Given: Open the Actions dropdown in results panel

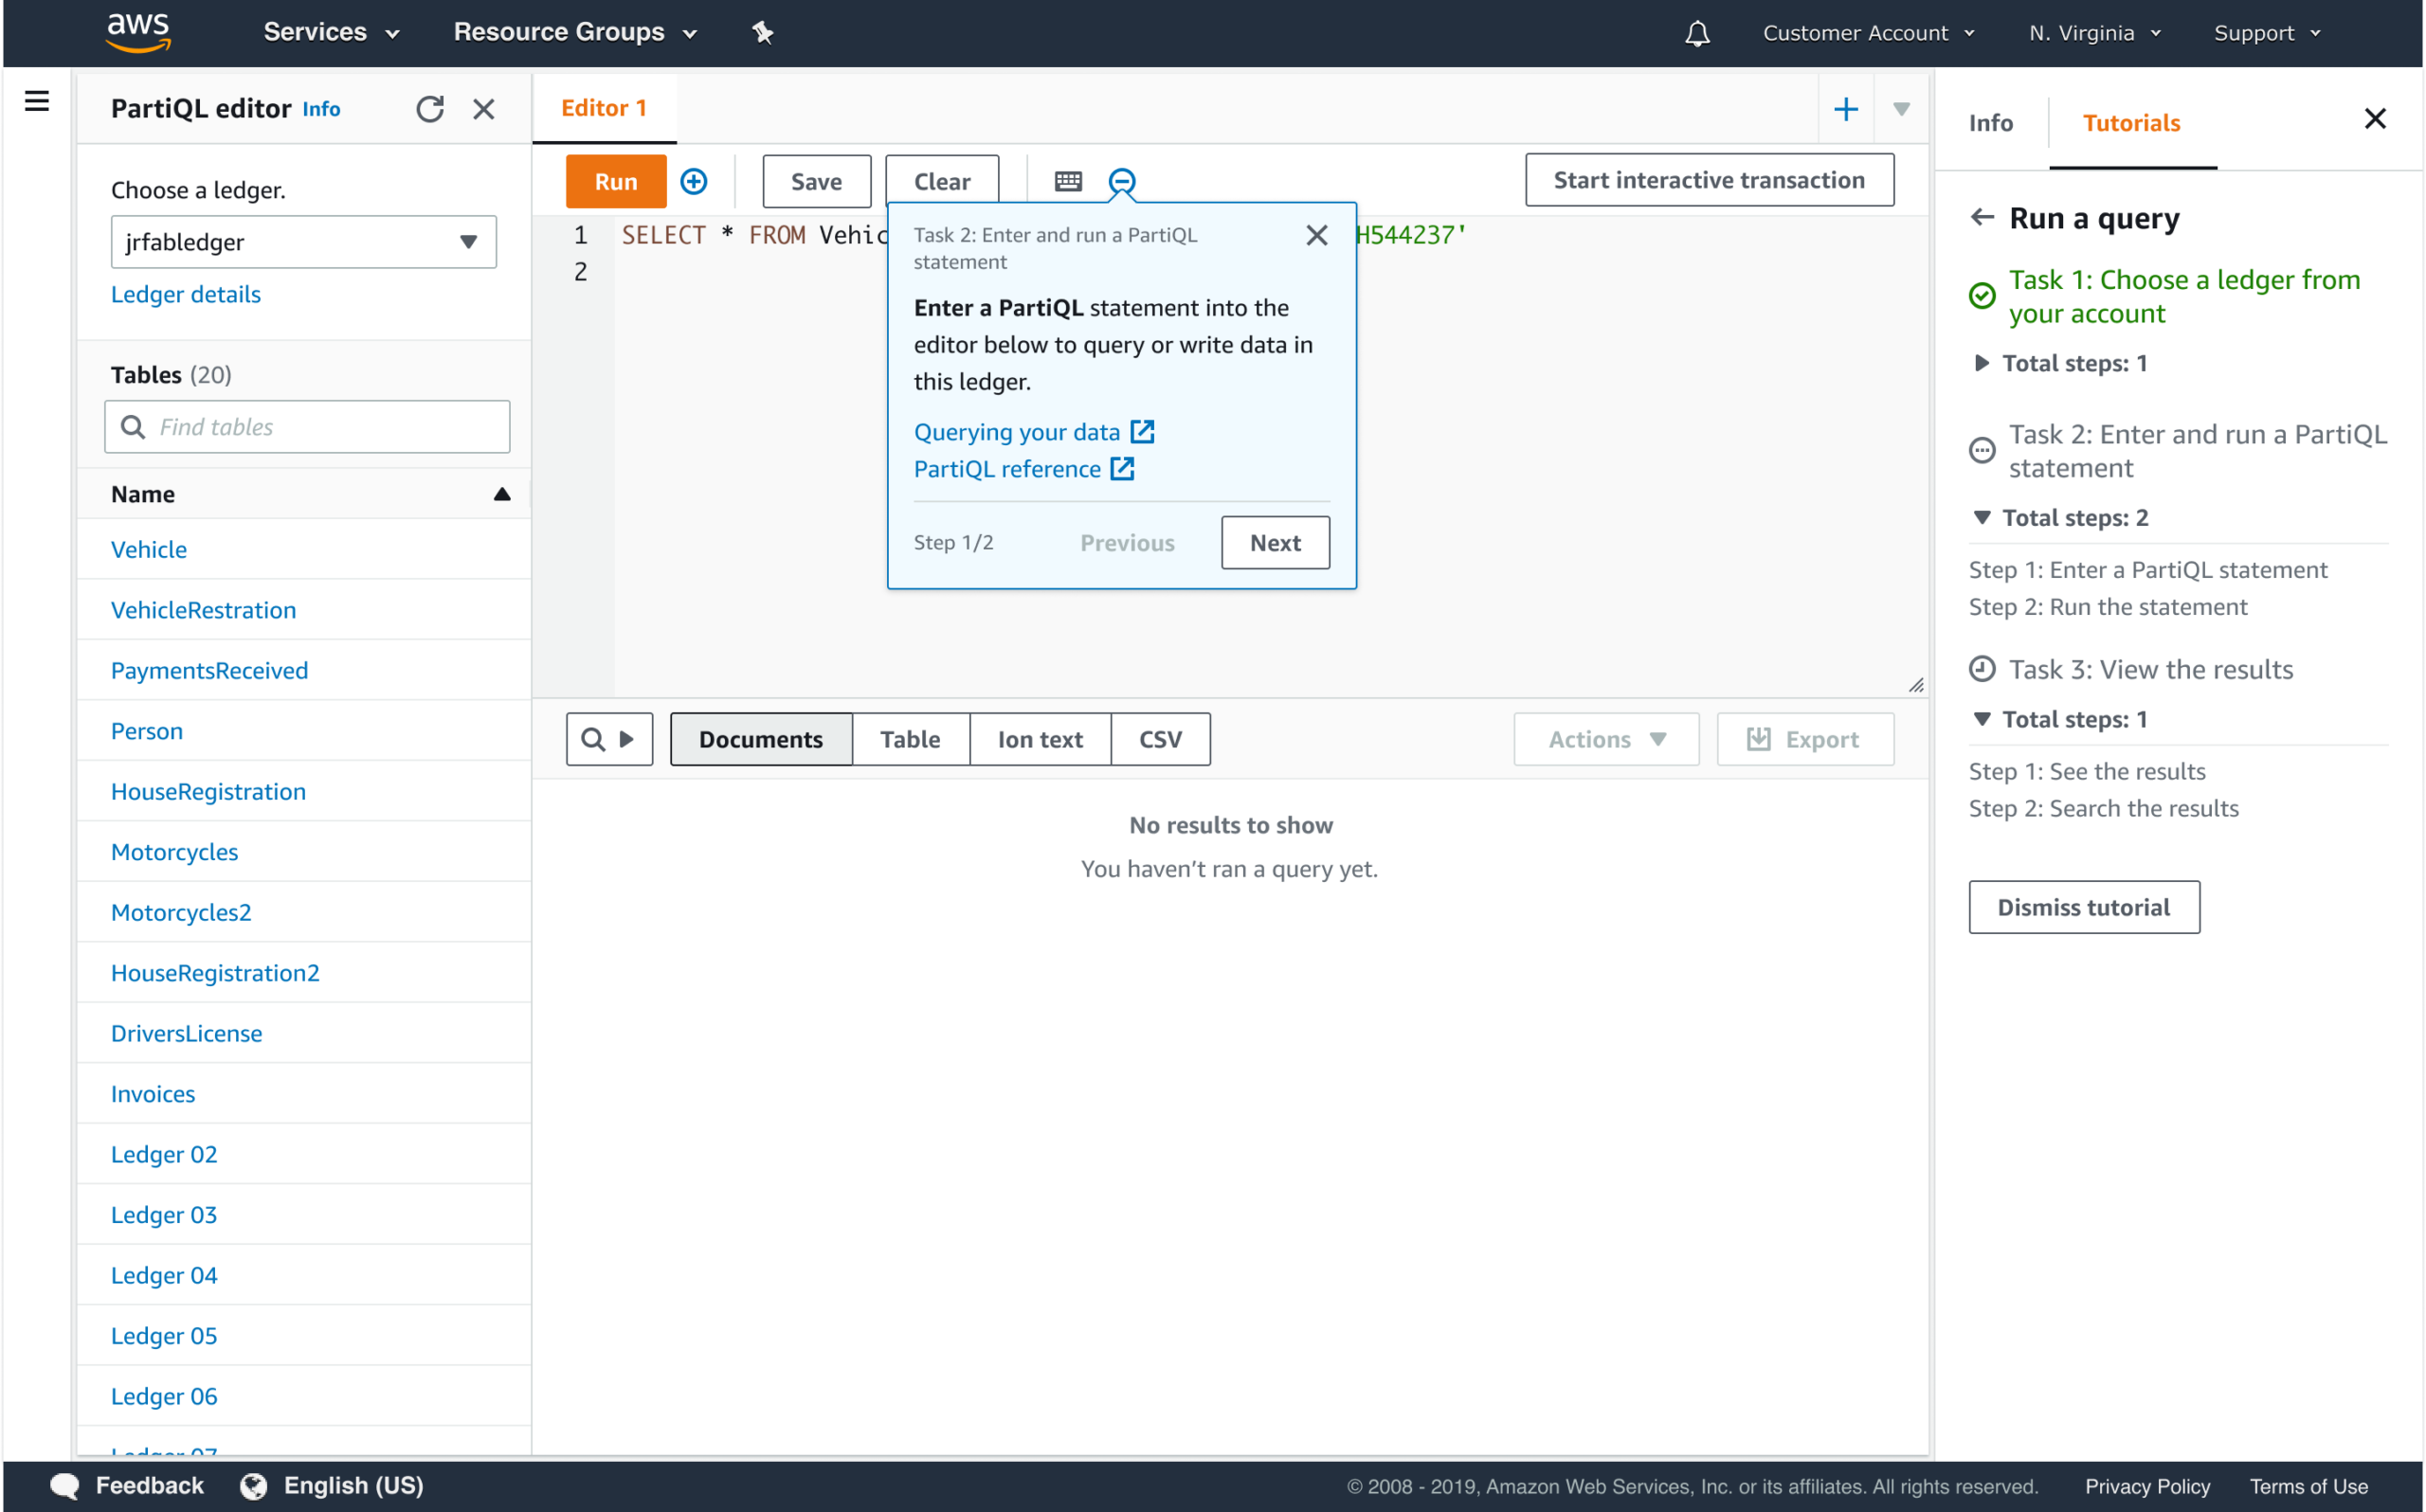Looking at the screenshot, I should (x=1604, y=739).
